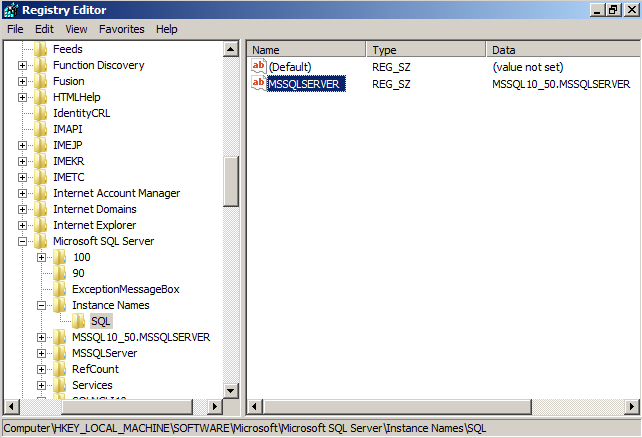Screen dimensions: 642x438
Task: Open the View menu
Action: [76, 29]
